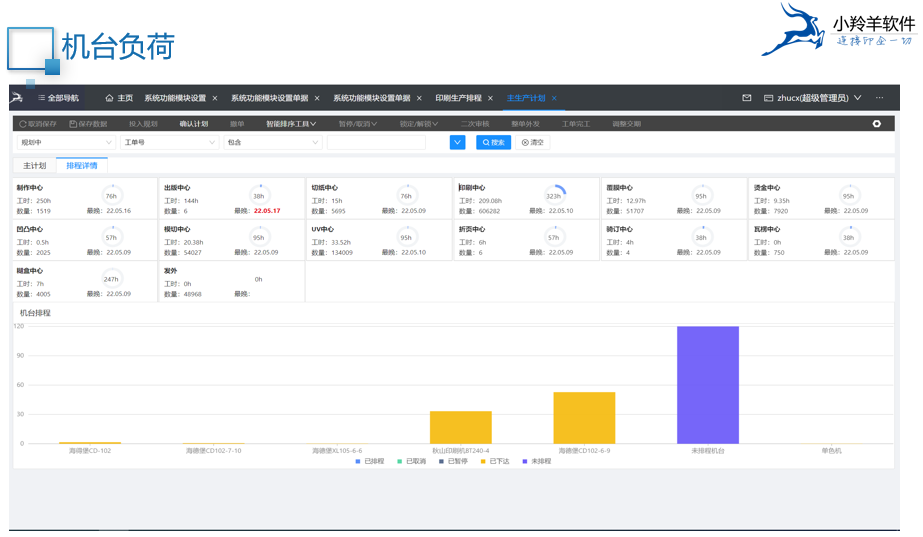Open the 包含 condition dropdown

273,142
